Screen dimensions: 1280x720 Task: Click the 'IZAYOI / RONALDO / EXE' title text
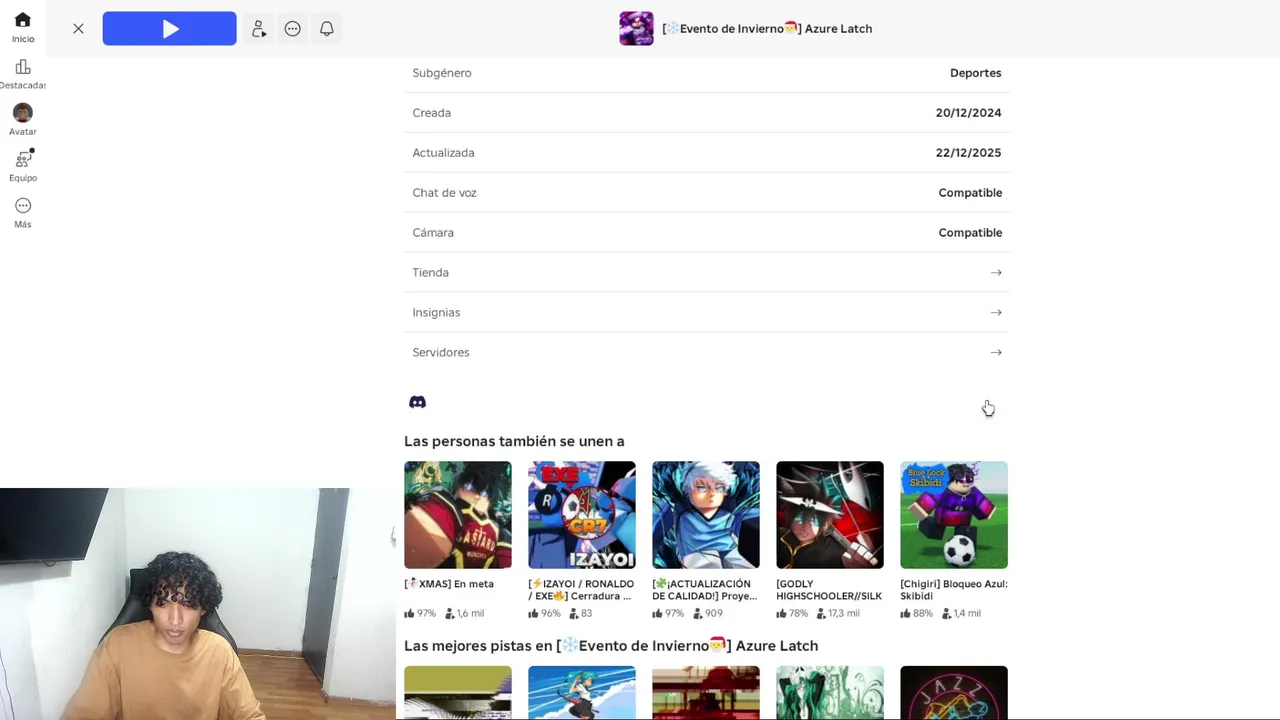581,590
